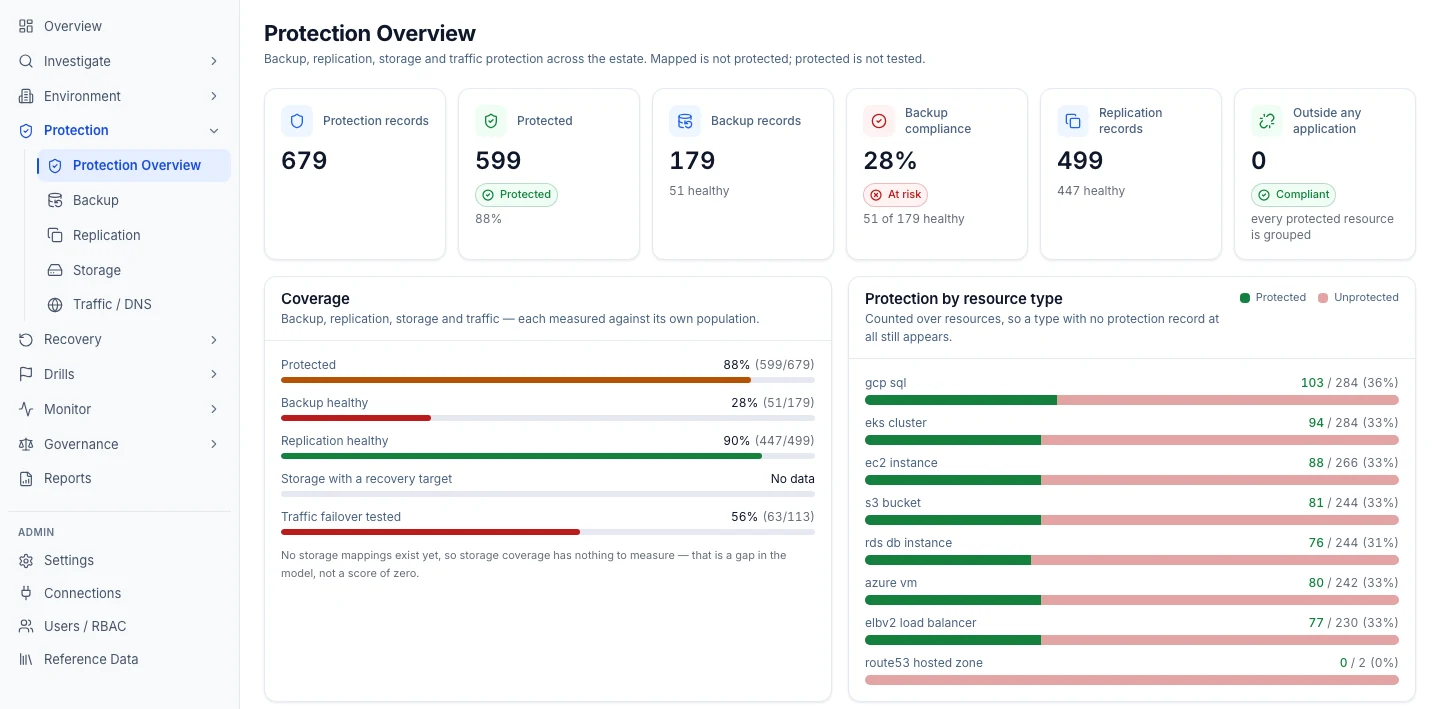Go to Reports page
1440x709 pixels.
pos(119,478)
